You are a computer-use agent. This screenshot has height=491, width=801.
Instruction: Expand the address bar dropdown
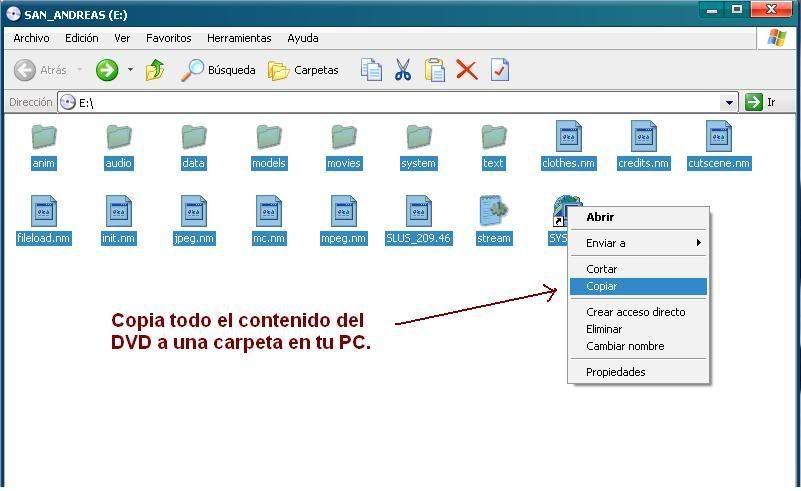729,103
